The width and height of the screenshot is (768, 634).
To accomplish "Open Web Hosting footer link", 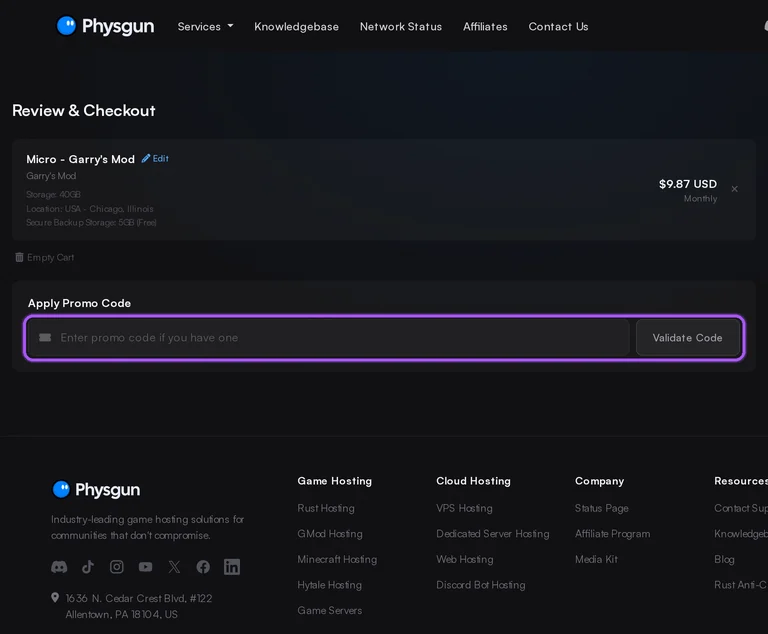I will click(x=465, y=559).
